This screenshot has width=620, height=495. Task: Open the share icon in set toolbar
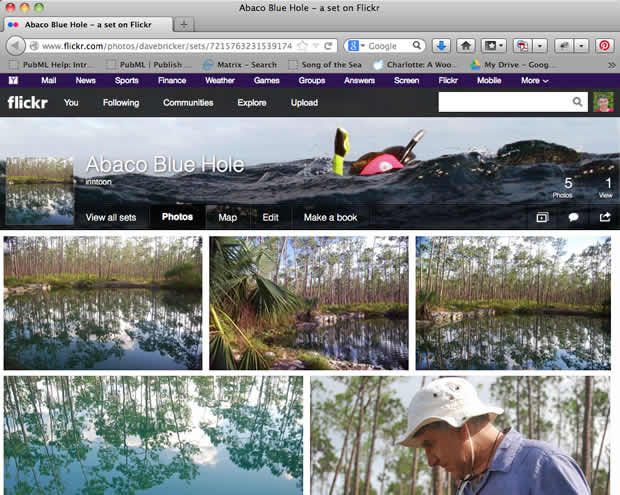pos(605,217)
